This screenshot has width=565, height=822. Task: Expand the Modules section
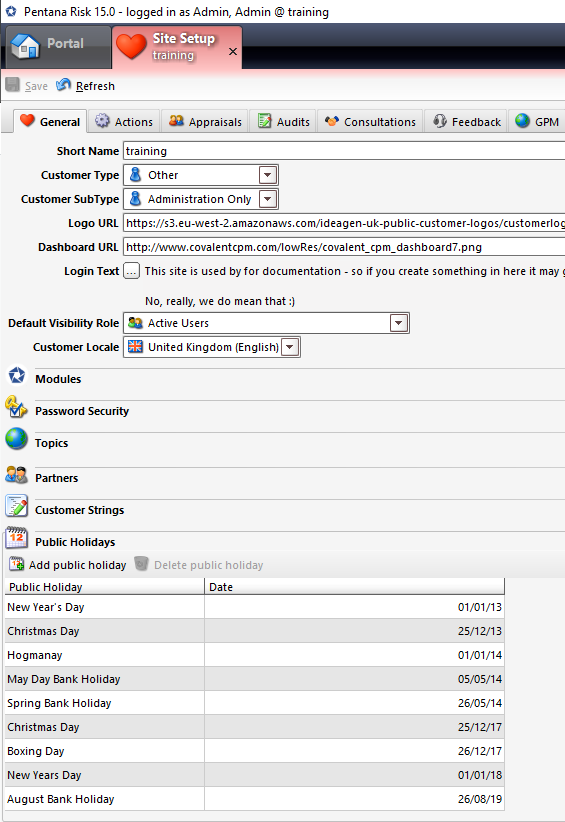tap(58, 379)
